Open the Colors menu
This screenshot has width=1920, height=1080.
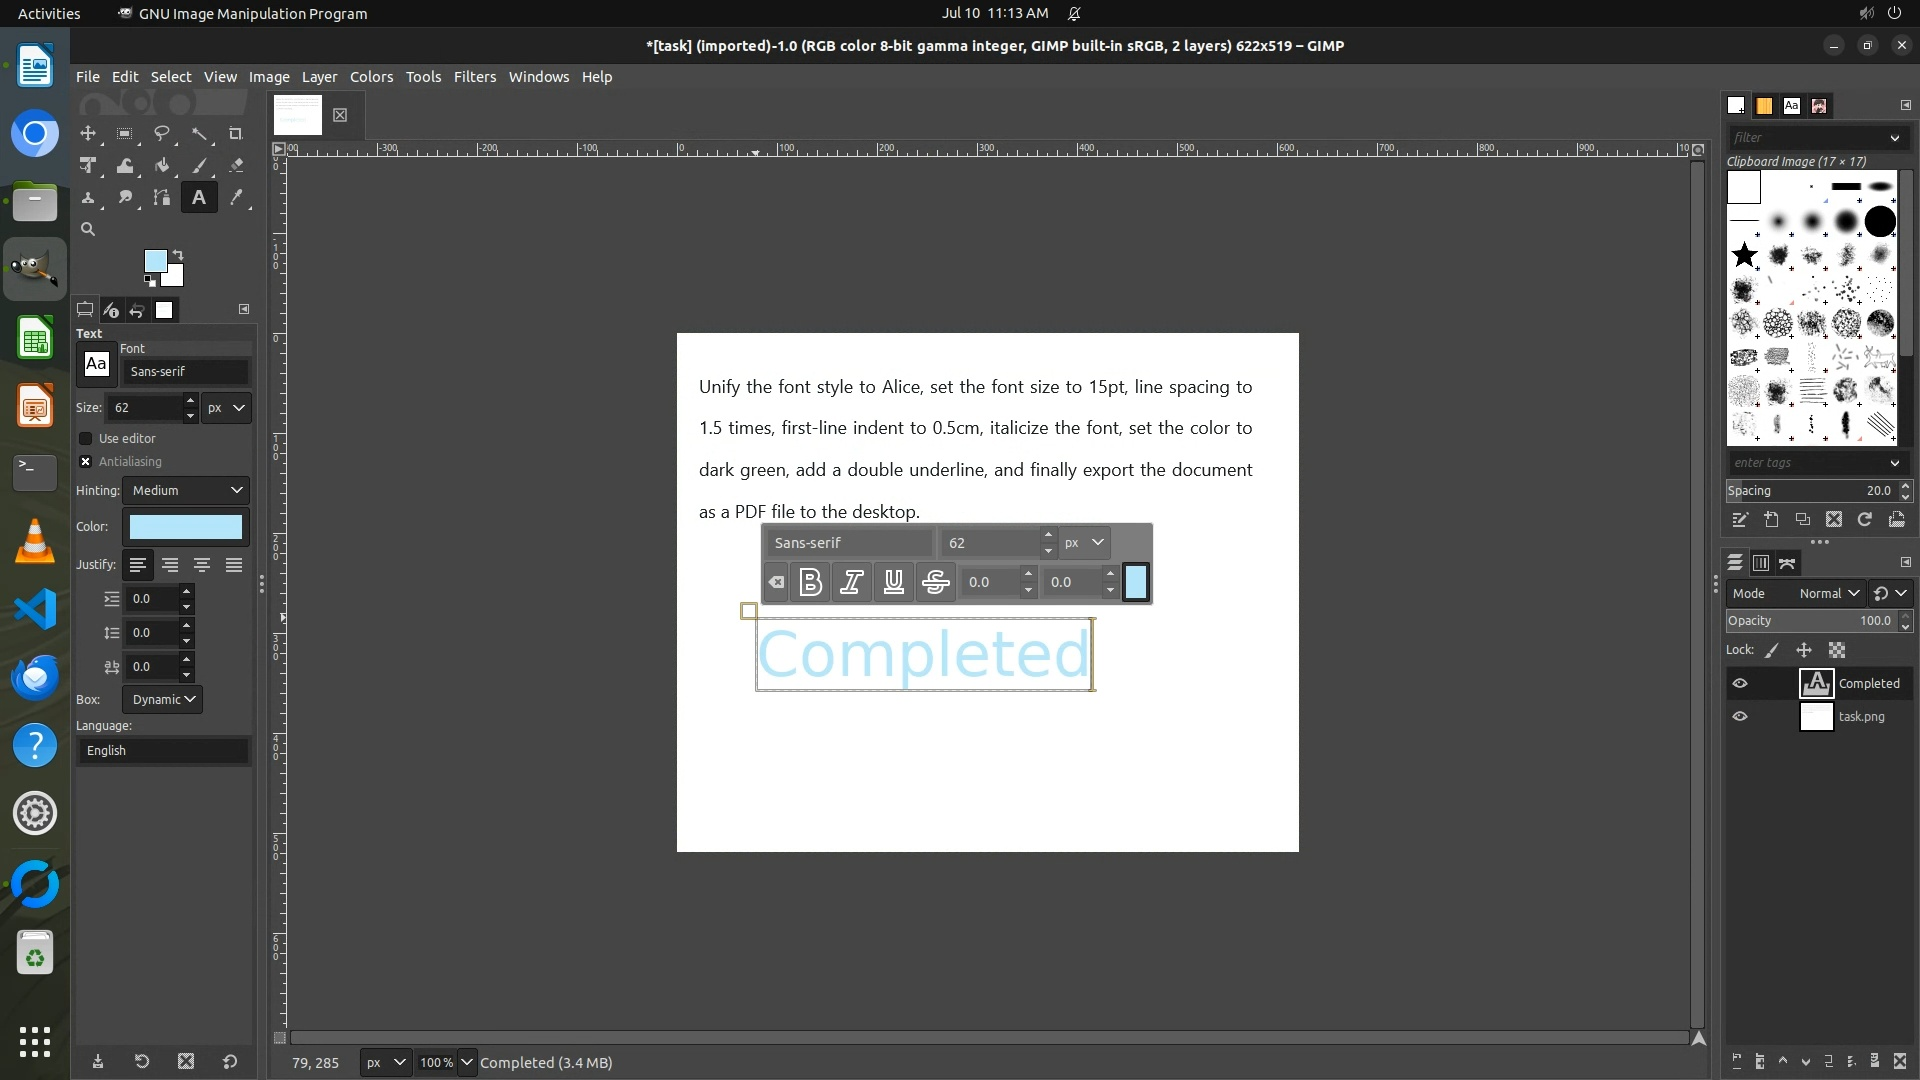coord(371,77)
